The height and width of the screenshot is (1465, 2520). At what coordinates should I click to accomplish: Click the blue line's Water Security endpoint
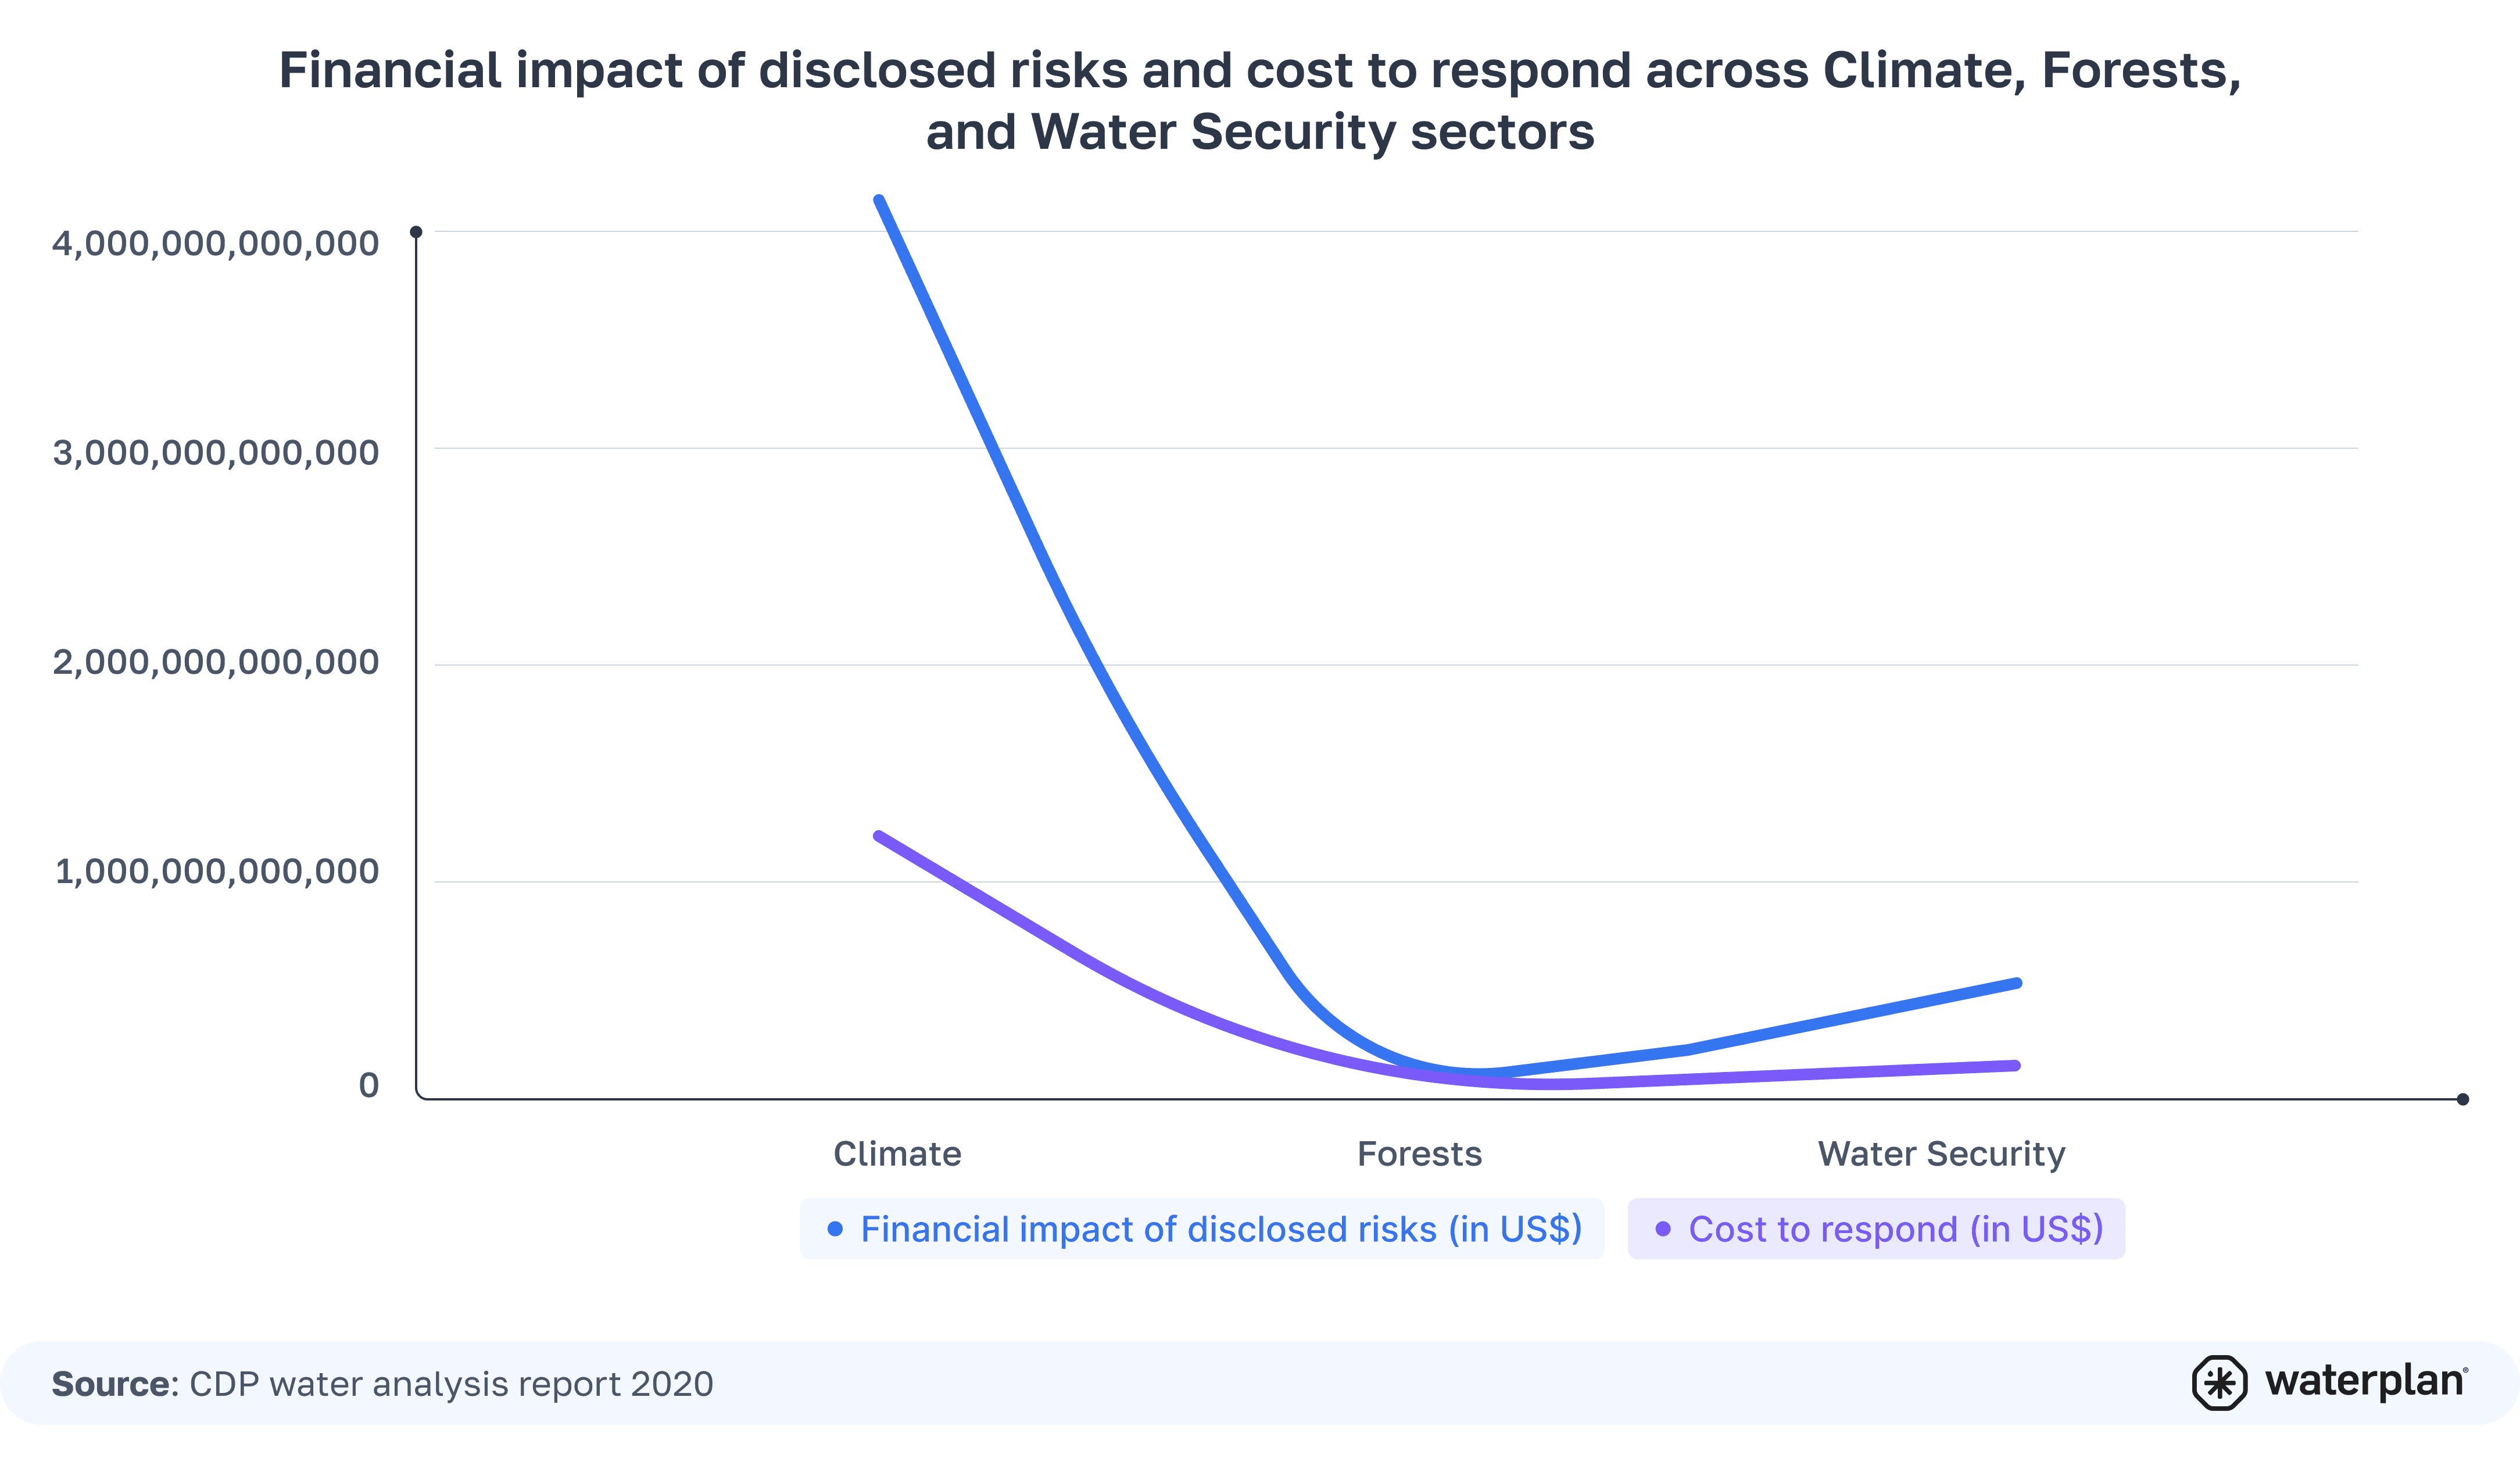2017,983
